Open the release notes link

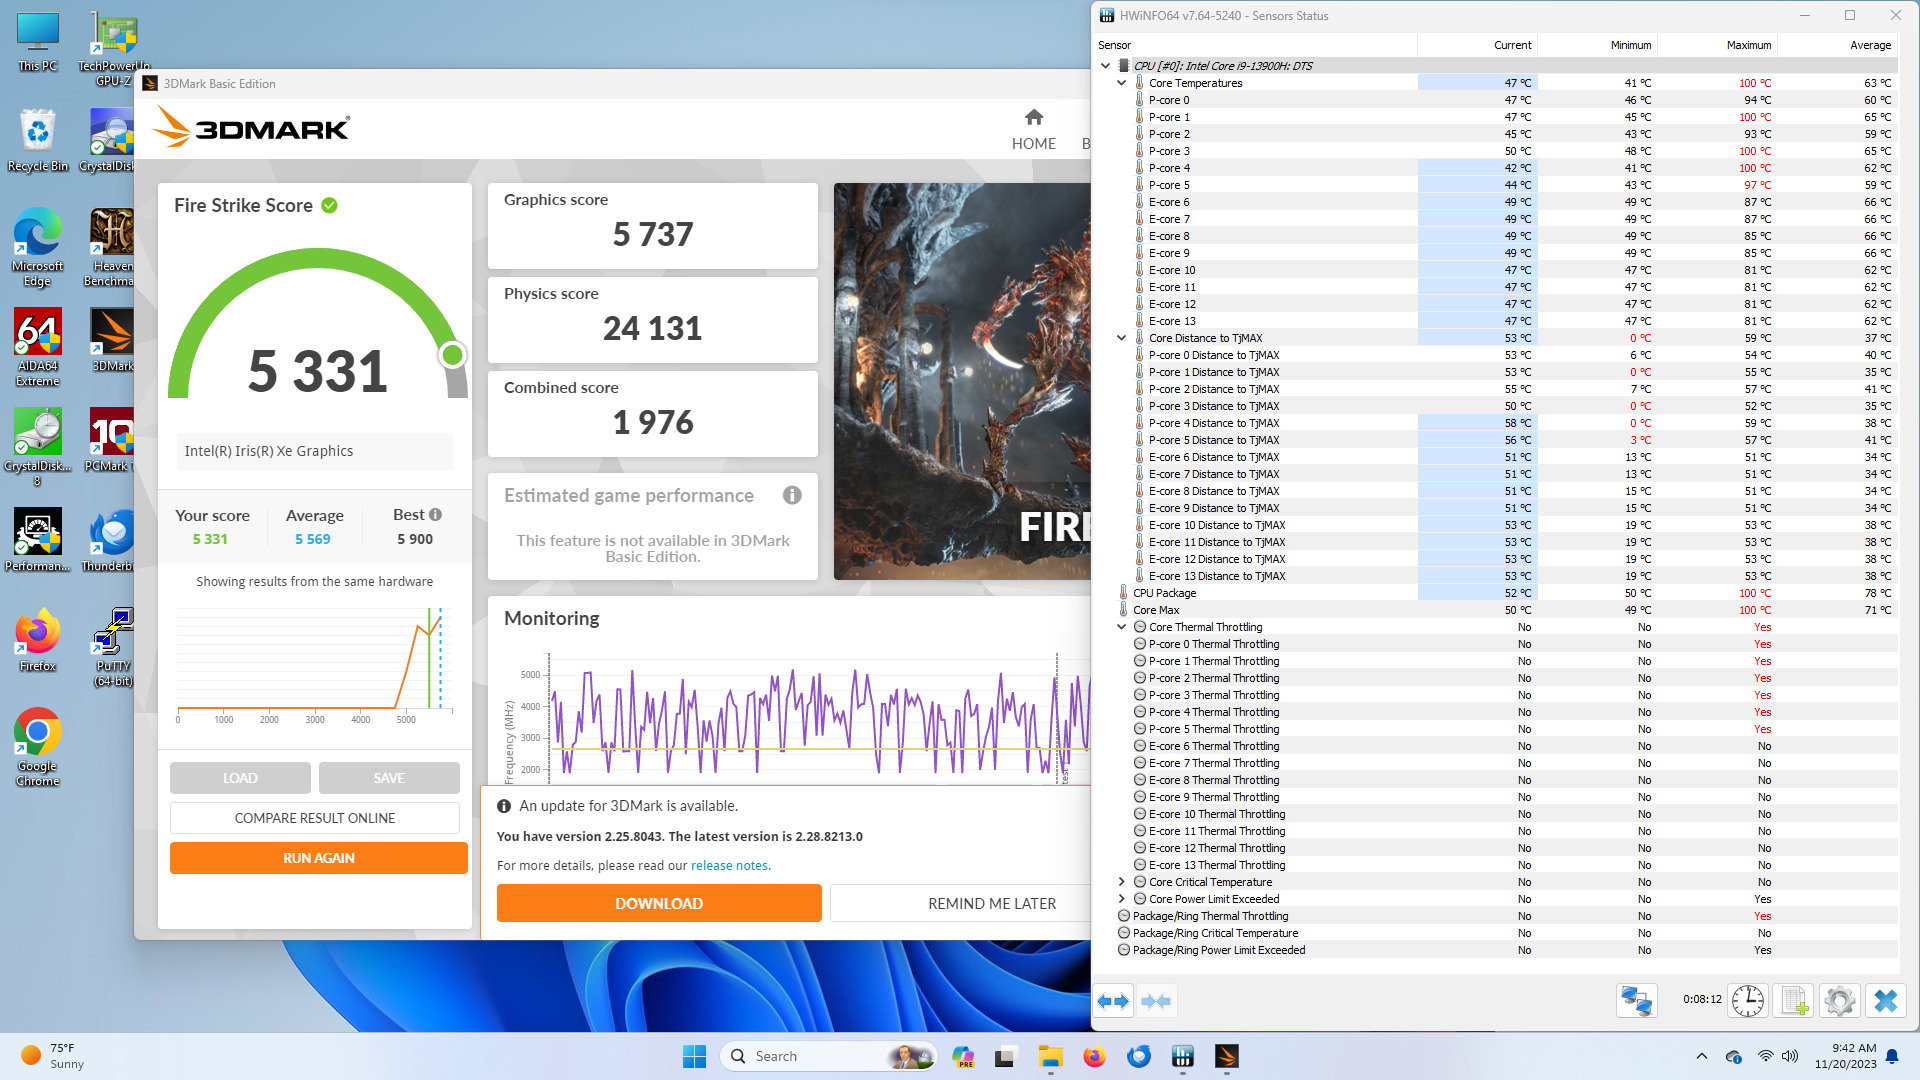point(729,866)
